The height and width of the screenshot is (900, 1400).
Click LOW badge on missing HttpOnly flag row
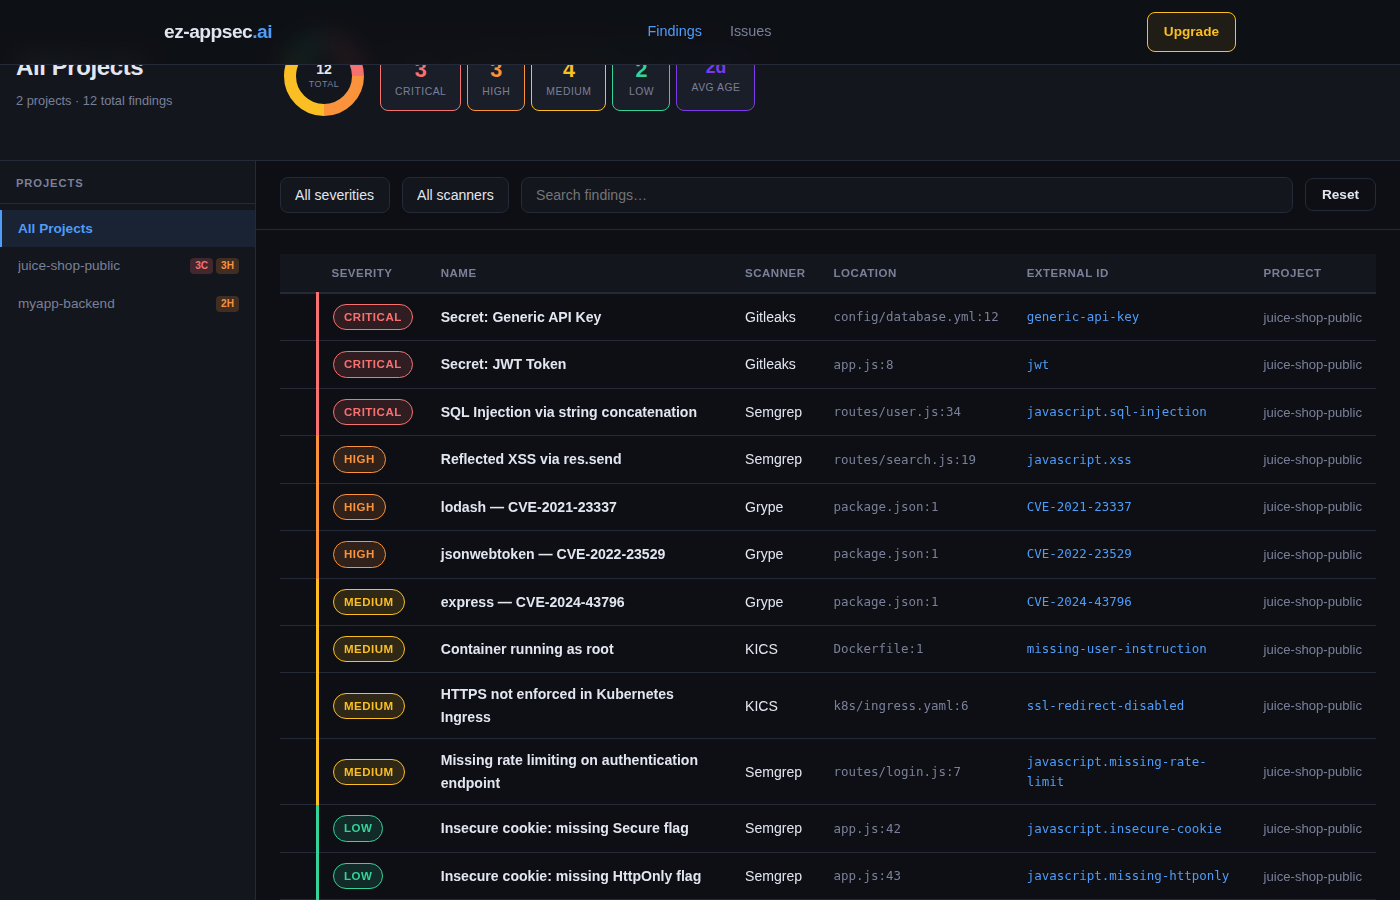tap(357, 877)
